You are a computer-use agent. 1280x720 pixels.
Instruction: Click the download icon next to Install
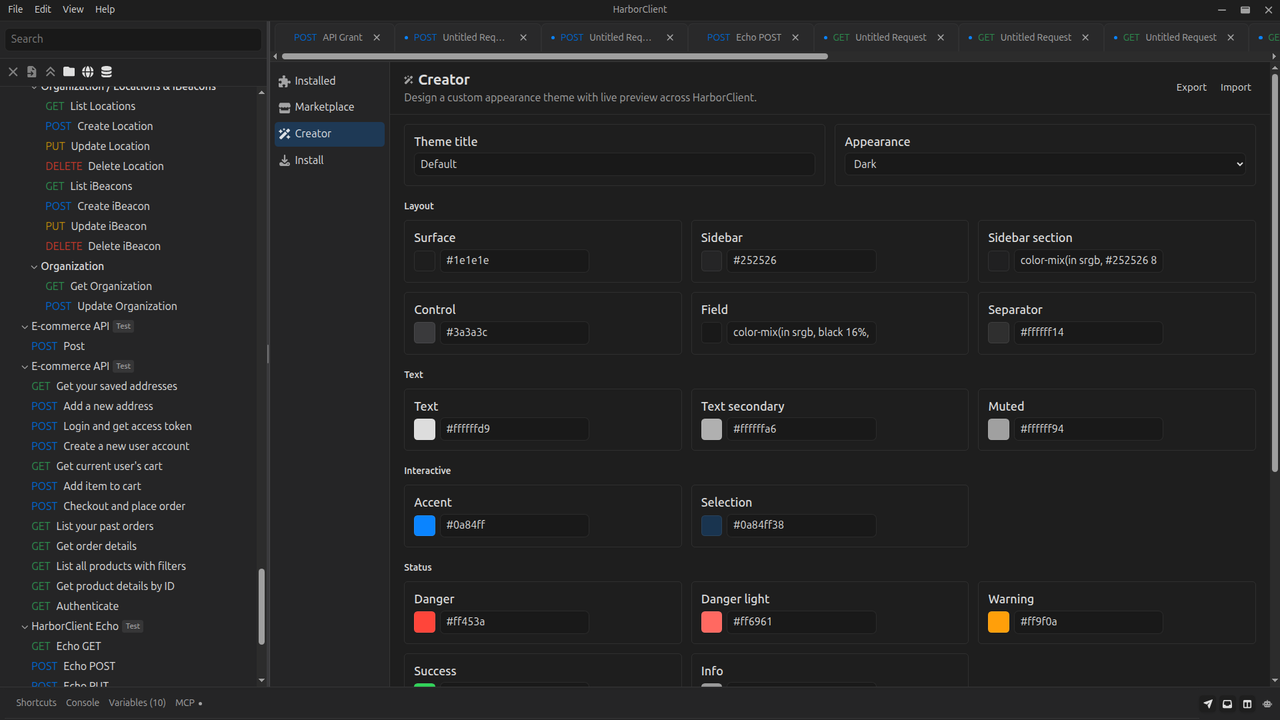coord(285,160)
